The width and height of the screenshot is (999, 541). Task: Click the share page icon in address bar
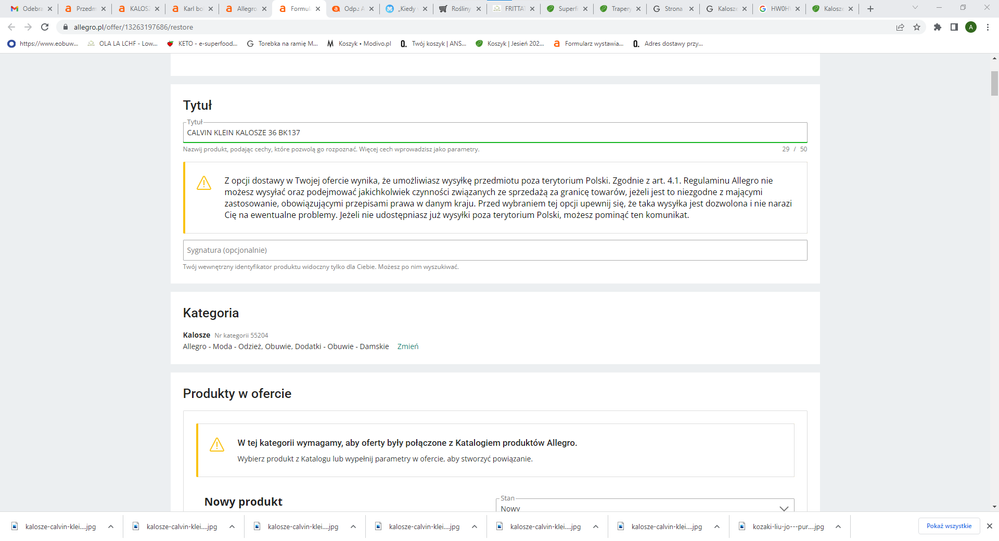click(x=900, y=27)
